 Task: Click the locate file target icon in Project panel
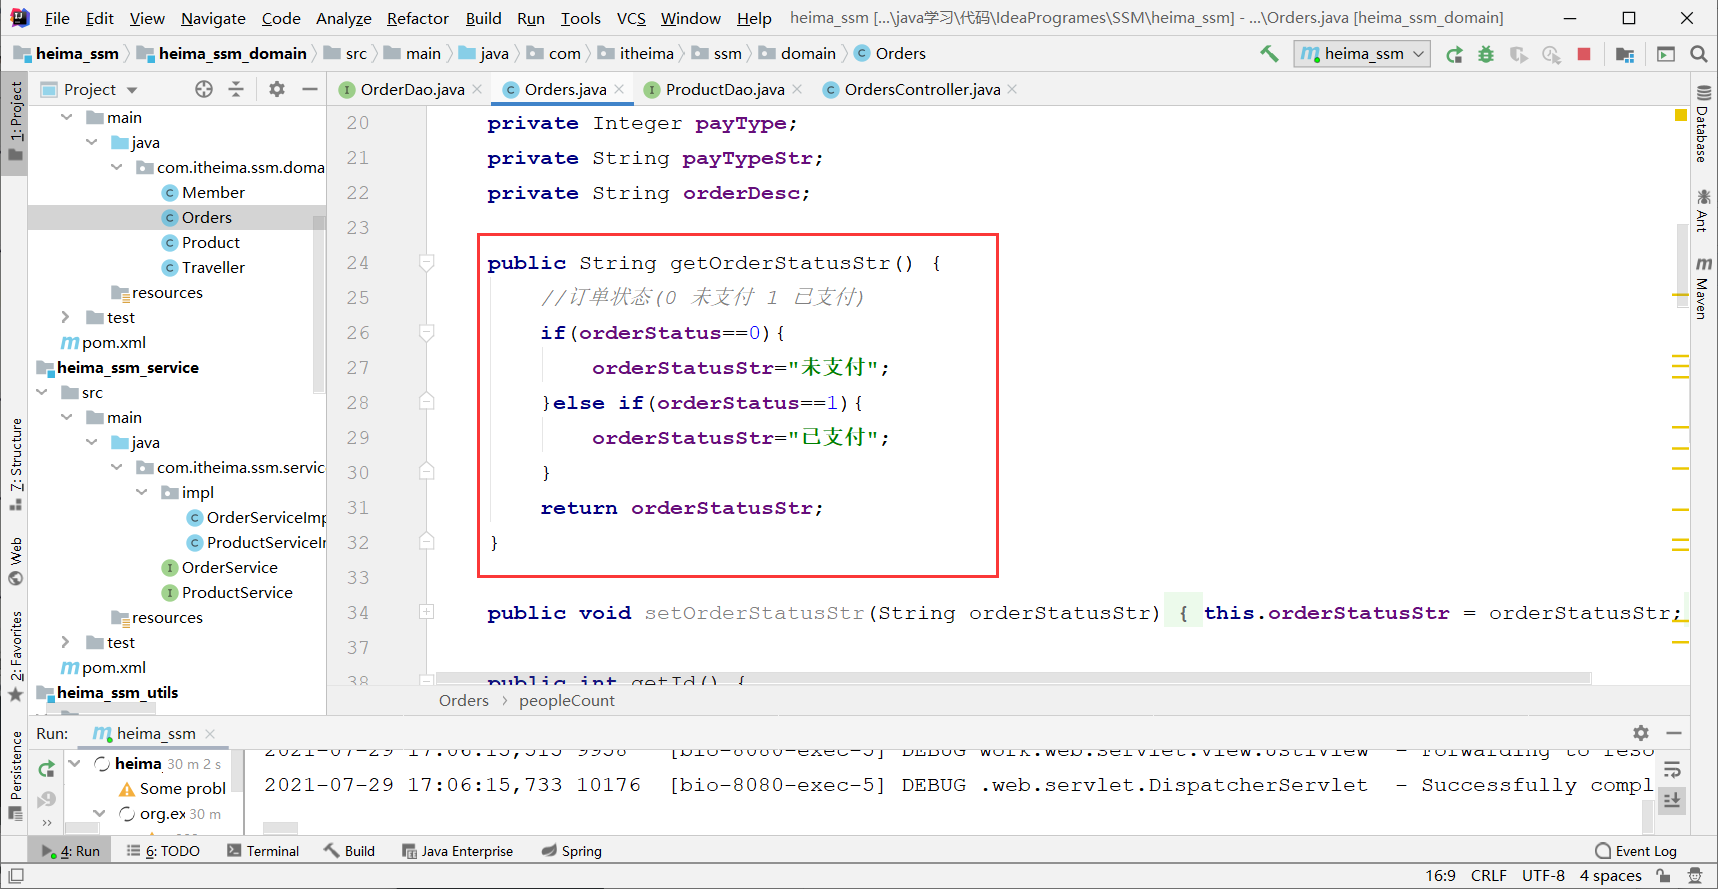coord(204,89)
